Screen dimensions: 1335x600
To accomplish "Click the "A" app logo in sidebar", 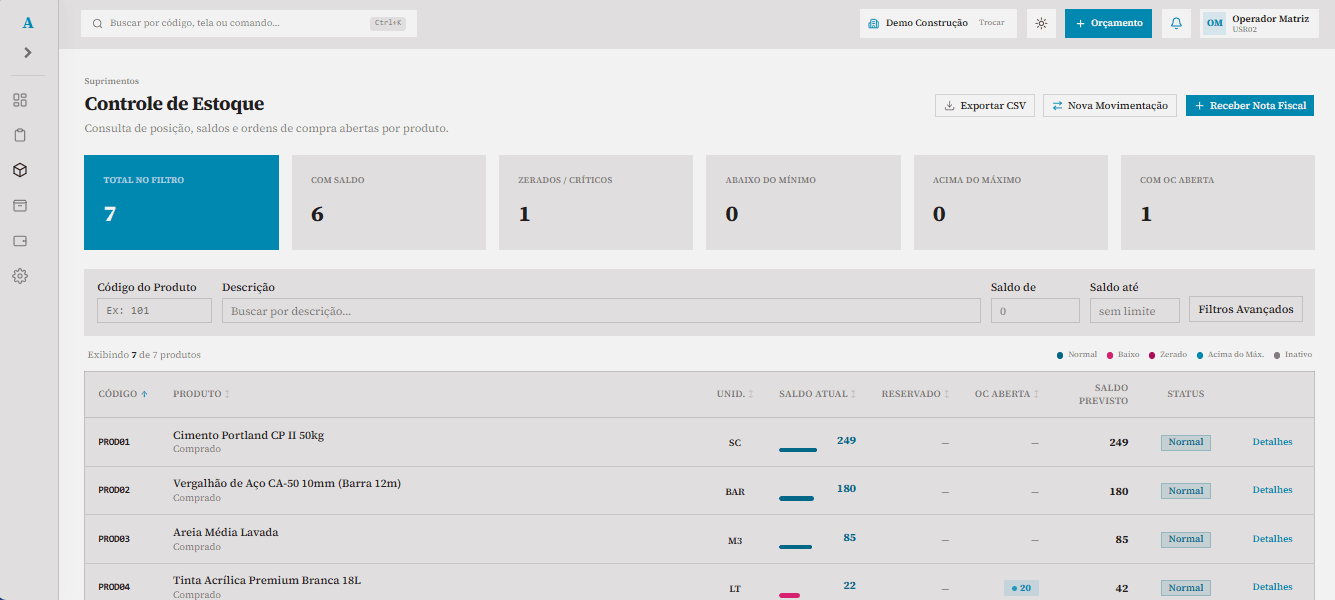I will point(28,23).
